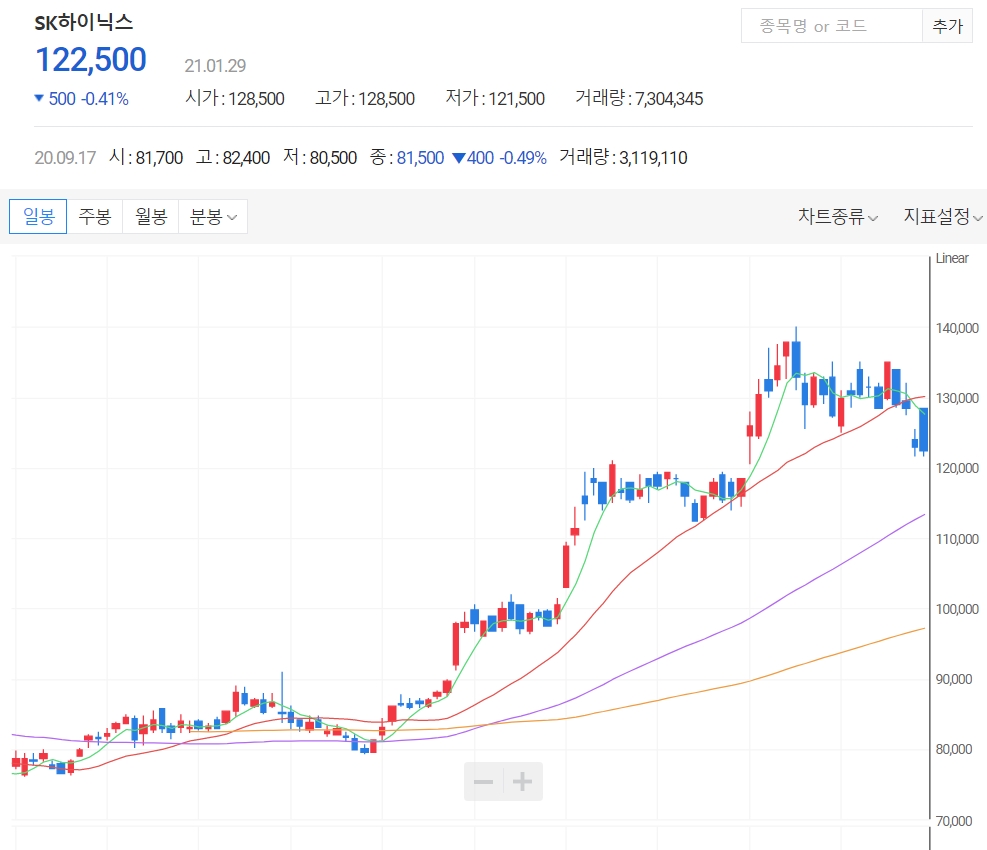Click the 80,000 price axis label

click(954, 749)
